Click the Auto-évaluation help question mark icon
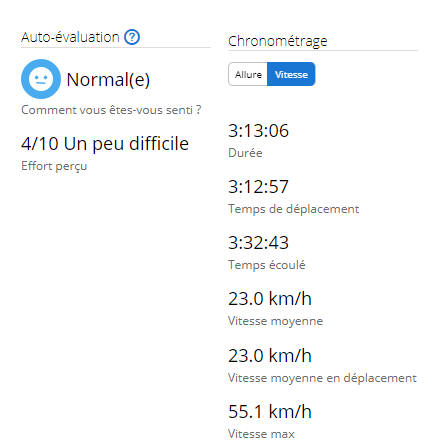This screenshot has height=445, width=440. 132,37
